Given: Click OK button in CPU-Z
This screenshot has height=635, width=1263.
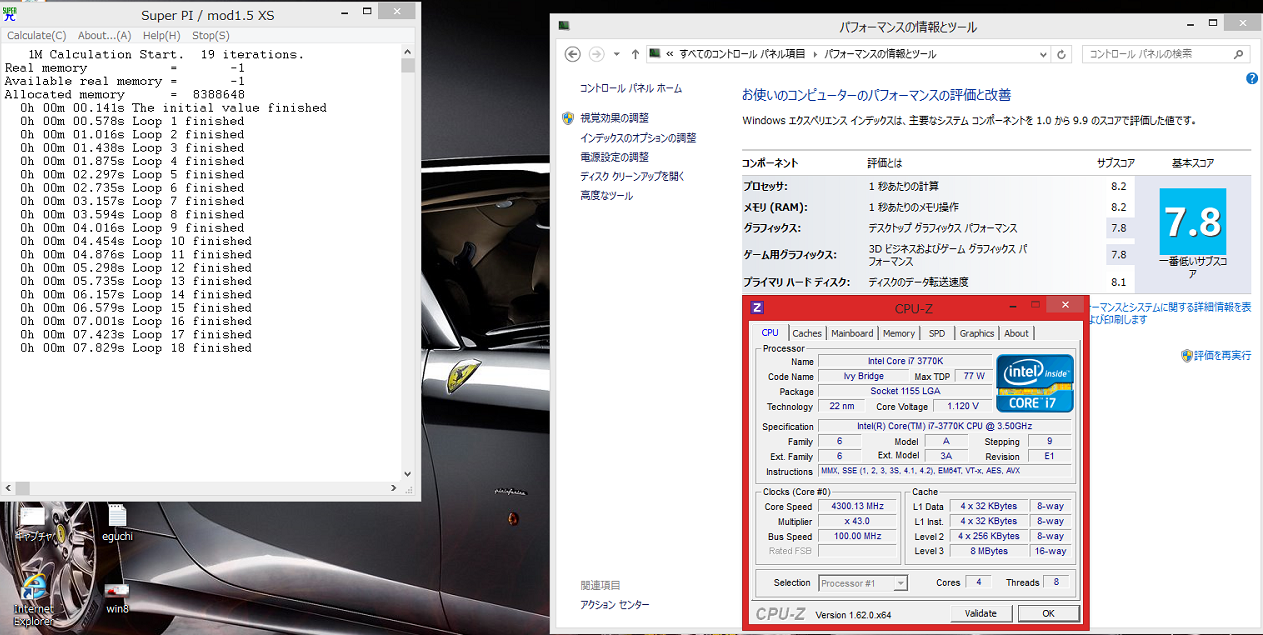Looking at the screenshot, I should click(x=1048, y=613).
